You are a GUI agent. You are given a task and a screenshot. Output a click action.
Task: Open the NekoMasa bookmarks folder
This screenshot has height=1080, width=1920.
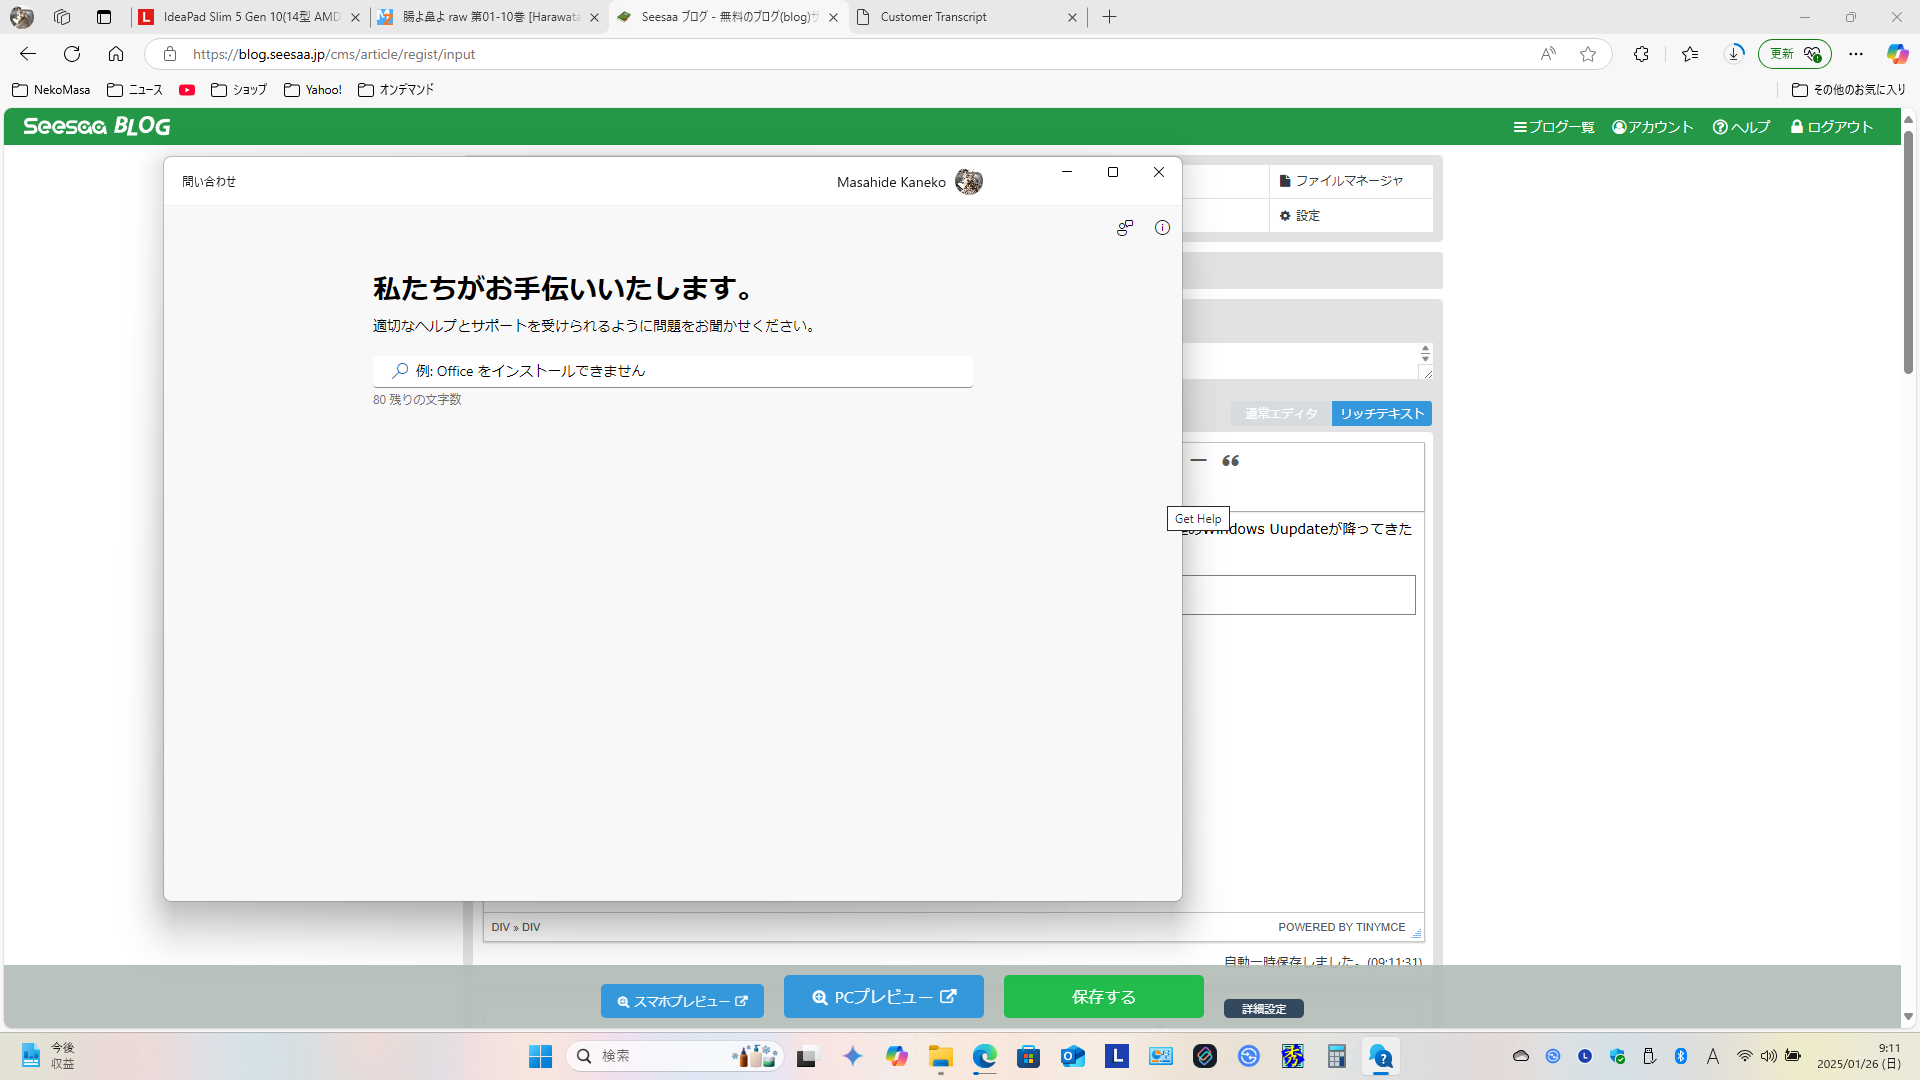pyautogui.click(x=51, y=90)
